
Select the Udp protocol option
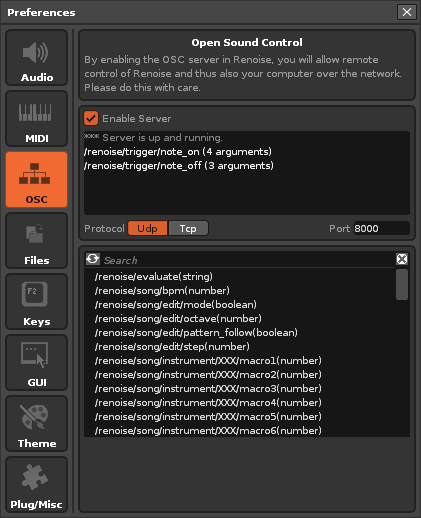[148, 228]
